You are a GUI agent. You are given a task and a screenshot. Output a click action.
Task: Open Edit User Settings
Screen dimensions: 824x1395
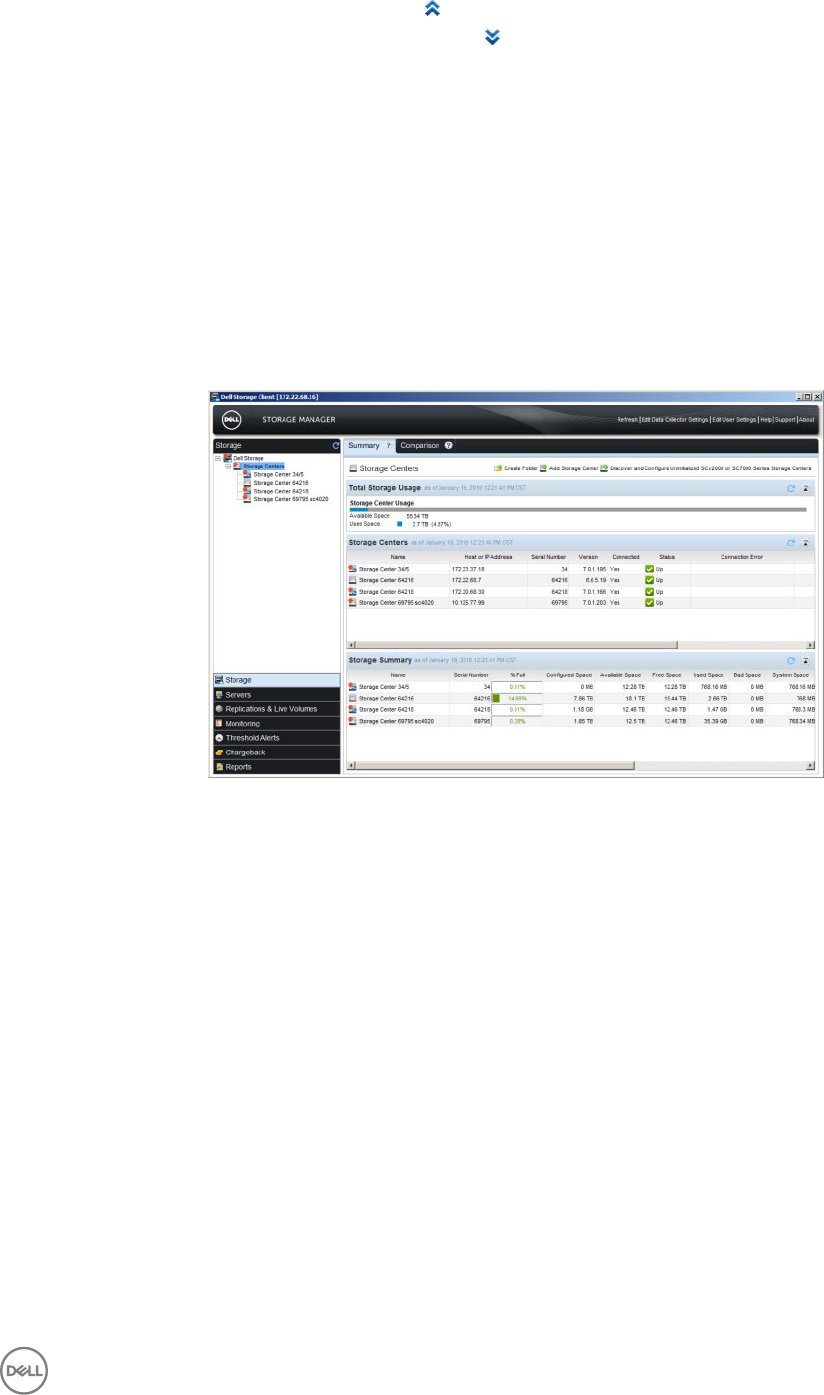(734, 420)
